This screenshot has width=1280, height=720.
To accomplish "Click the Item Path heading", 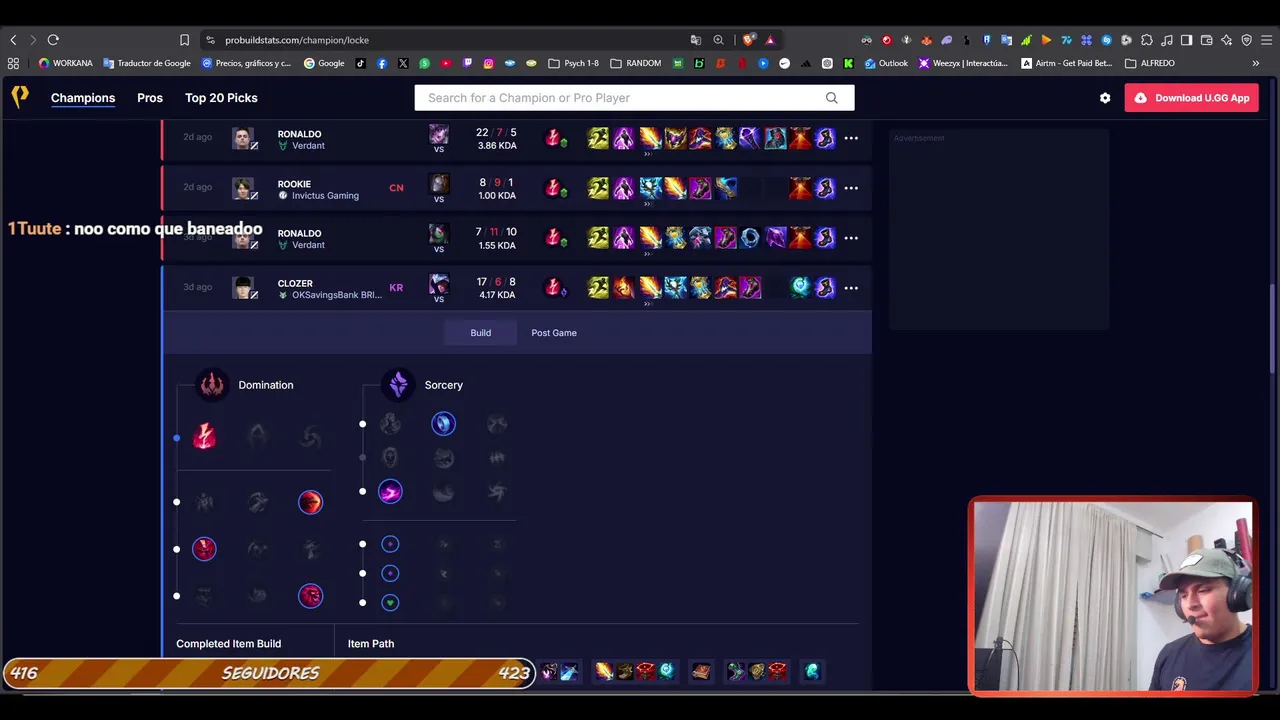I will [371, 644].
